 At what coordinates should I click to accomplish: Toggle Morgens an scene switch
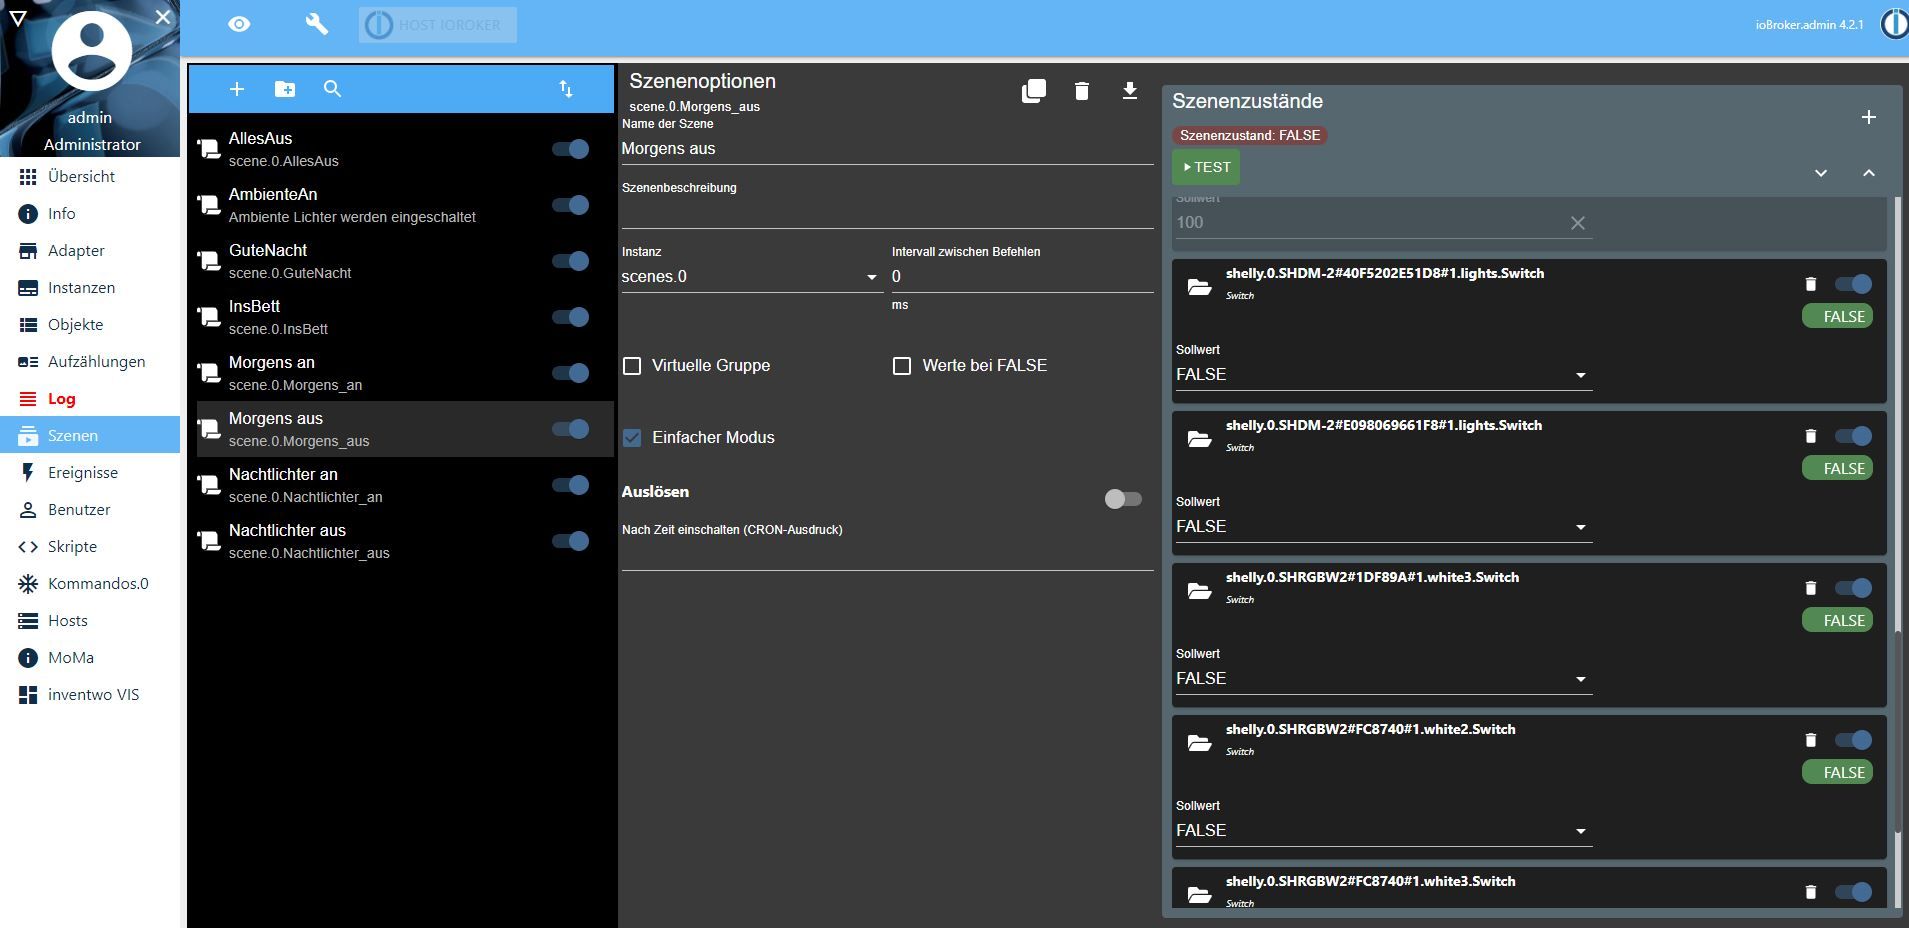(x=571, y=373)
